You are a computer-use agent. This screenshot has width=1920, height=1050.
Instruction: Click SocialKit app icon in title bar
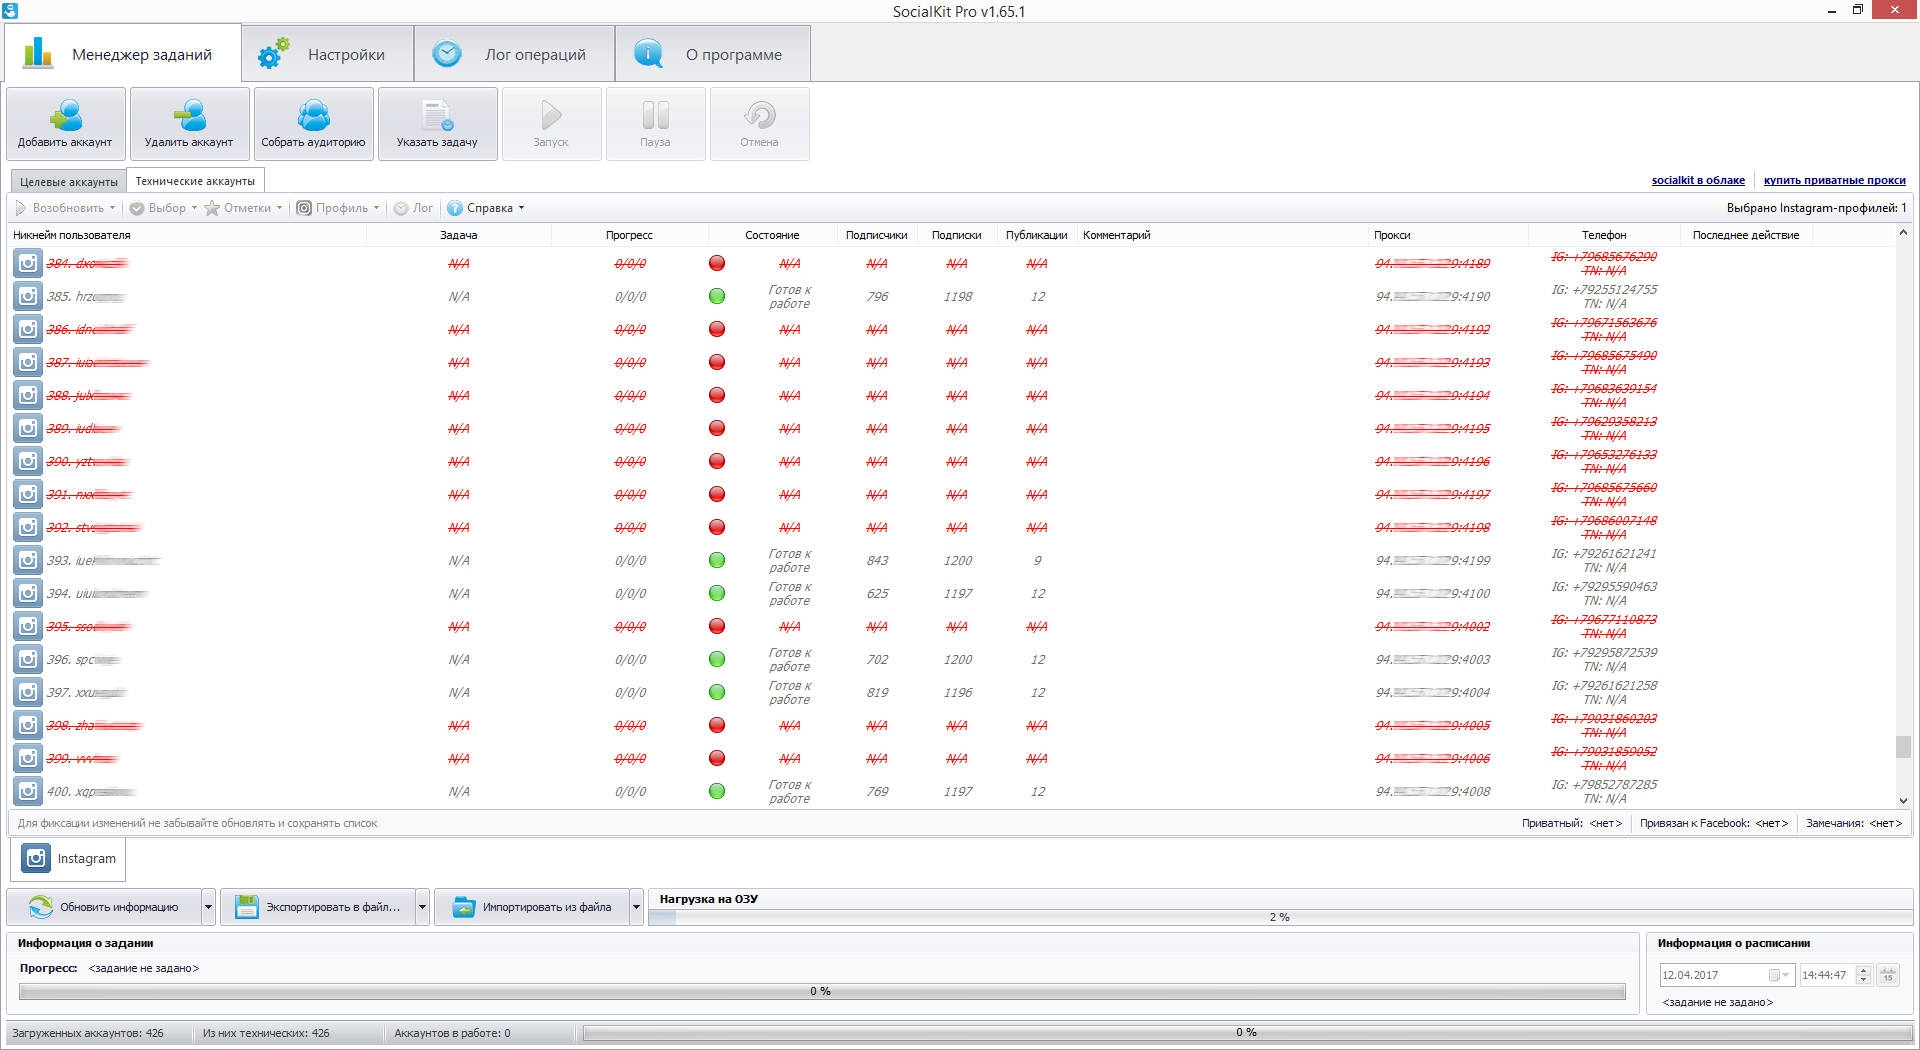click(10, 11)
